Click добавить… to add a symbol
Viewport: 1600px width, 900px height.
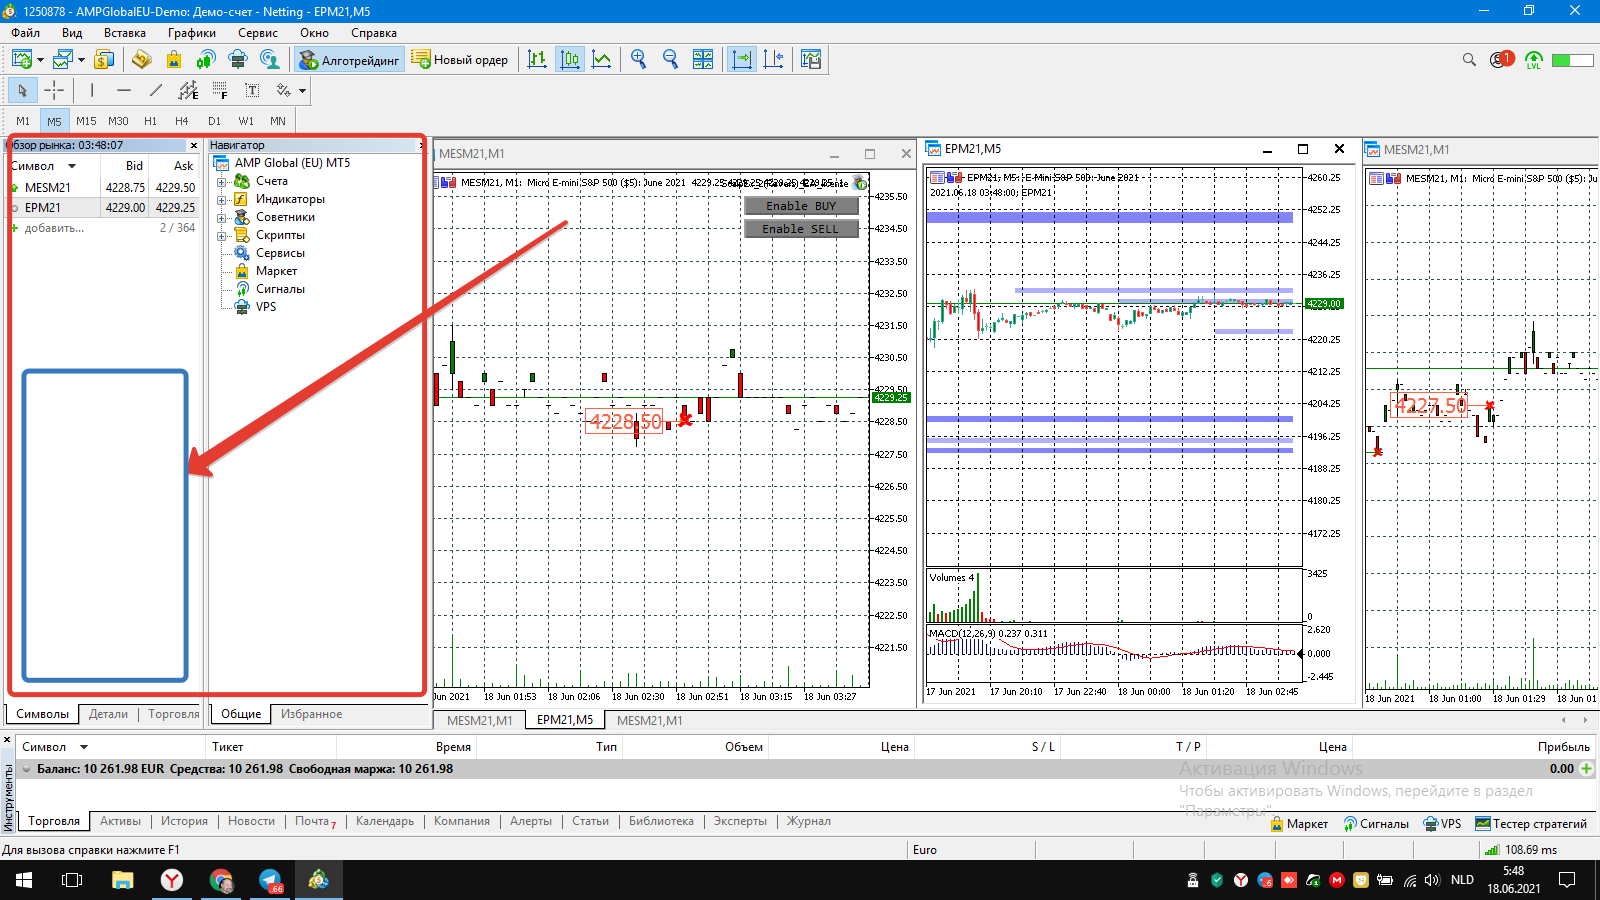click(54, 228)
